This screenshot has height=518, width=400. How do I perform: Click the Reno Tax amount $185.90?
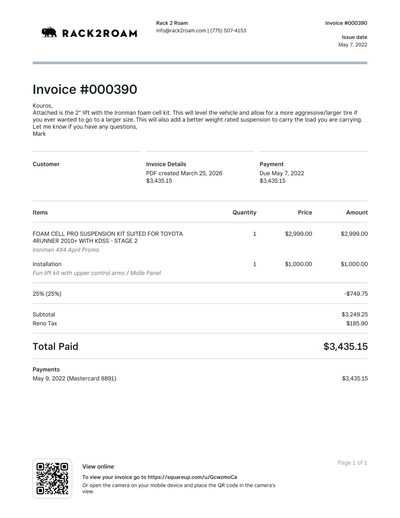click(x=357, y=323)
